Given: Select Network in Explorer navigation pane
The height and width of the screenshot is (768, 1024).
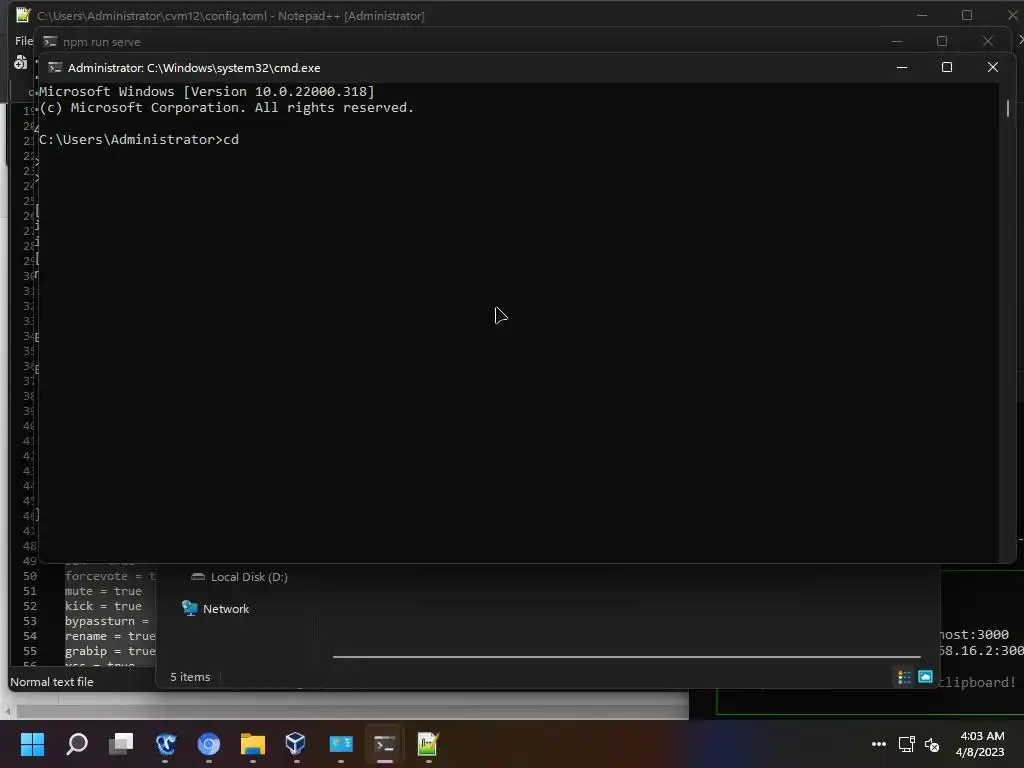Looking at the screenshot, I should (225, 609).
